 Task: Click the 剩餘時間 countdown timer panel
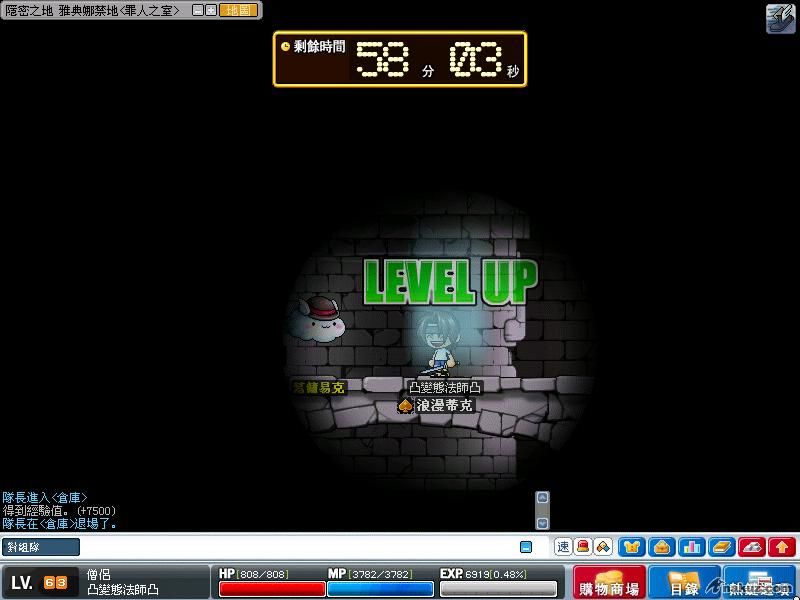[400, 59]
